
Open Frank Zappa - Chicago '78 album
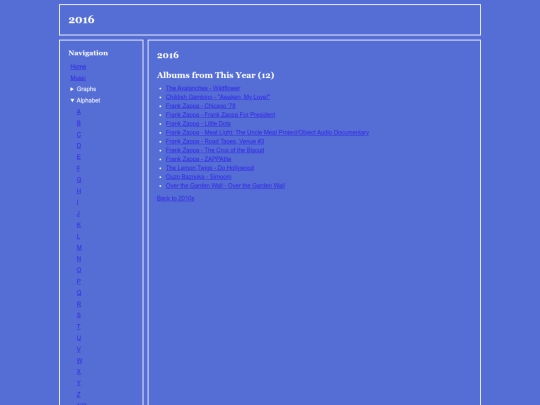pos(200,106)
